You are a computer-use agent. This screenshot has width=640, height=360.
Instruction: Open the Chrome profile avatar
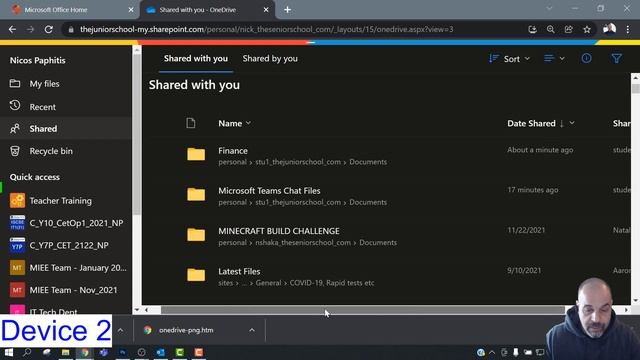tap(609, 29)
